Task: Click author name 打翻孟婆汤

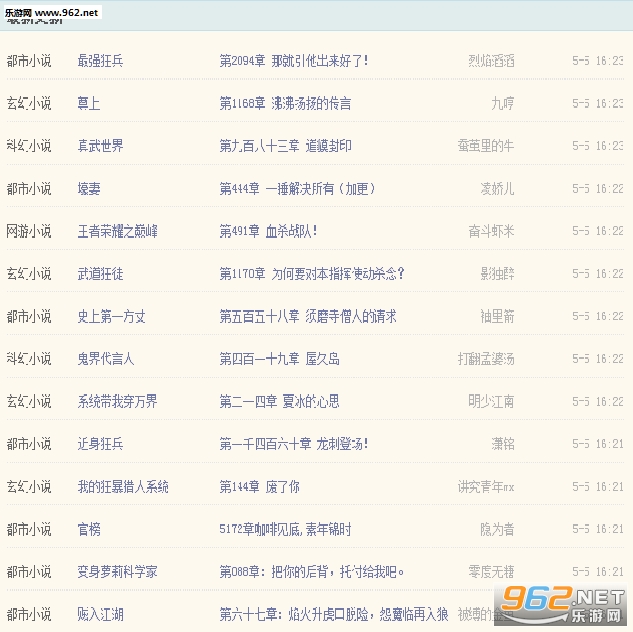Action: pos(486,359)
